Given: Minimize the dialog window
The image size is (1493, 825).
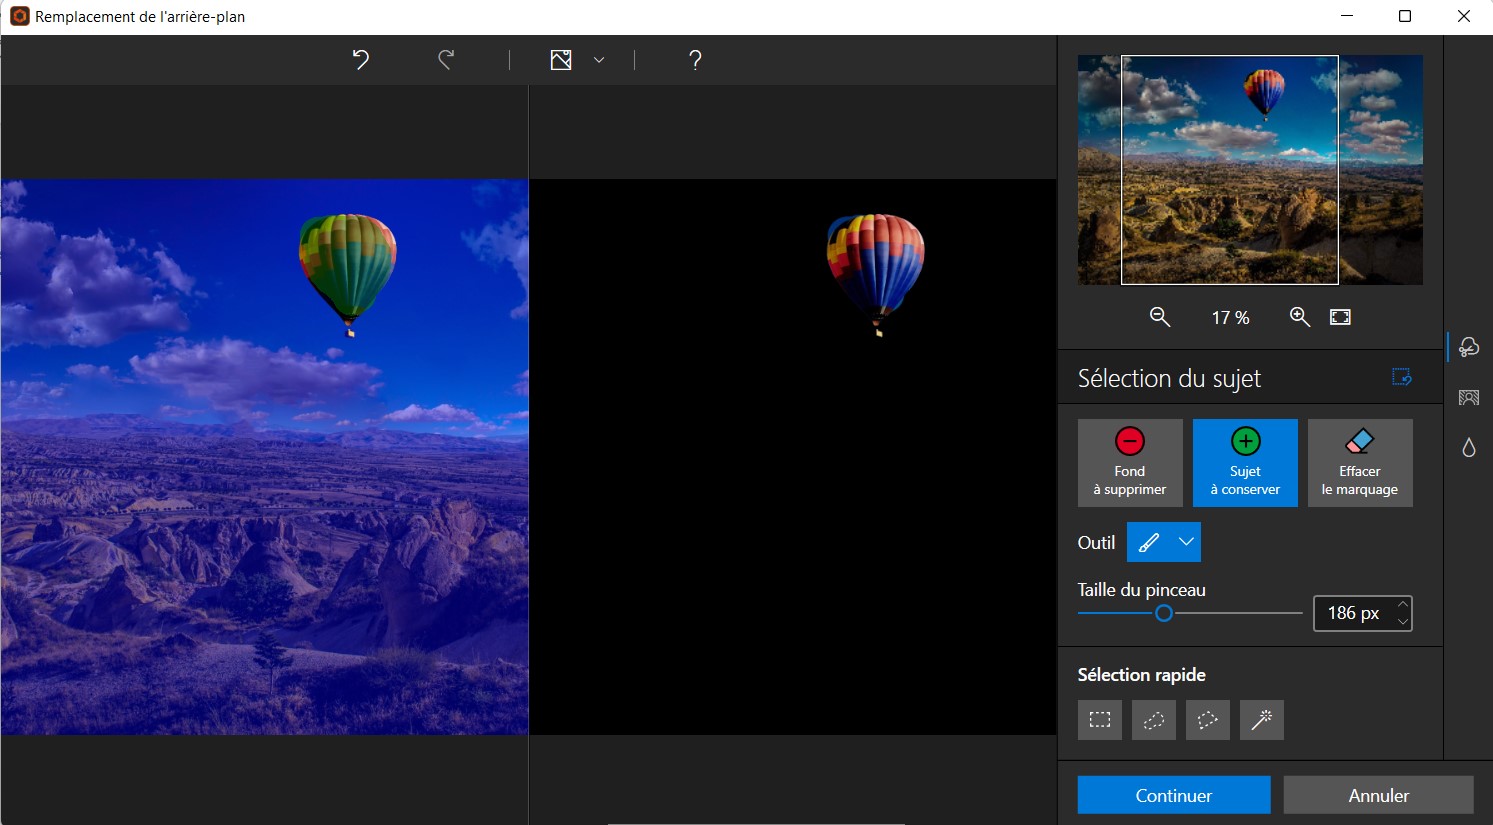Looking at the screenshot, I should click(1346, 16).
